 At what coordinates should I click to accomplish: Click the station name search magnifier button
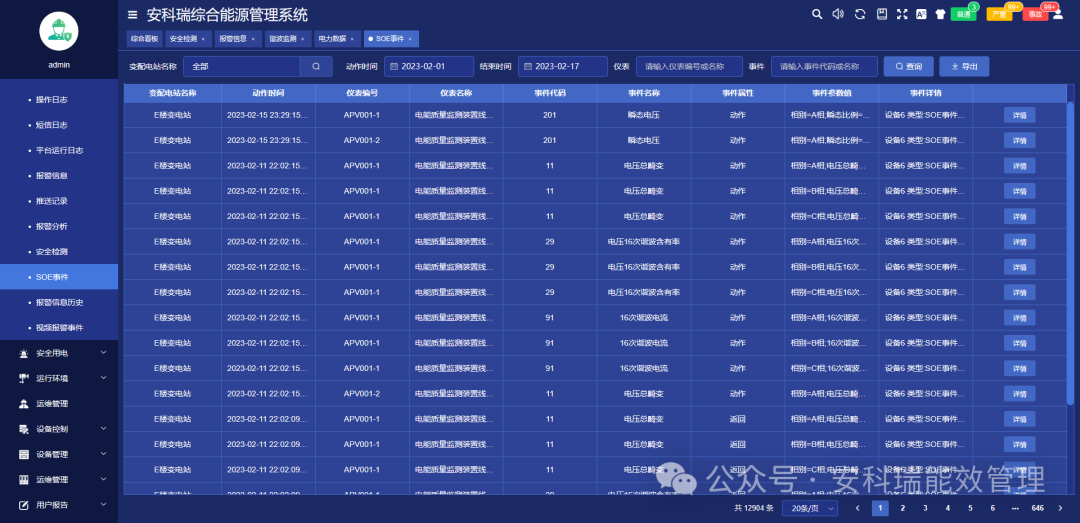[x=316, y=66]
